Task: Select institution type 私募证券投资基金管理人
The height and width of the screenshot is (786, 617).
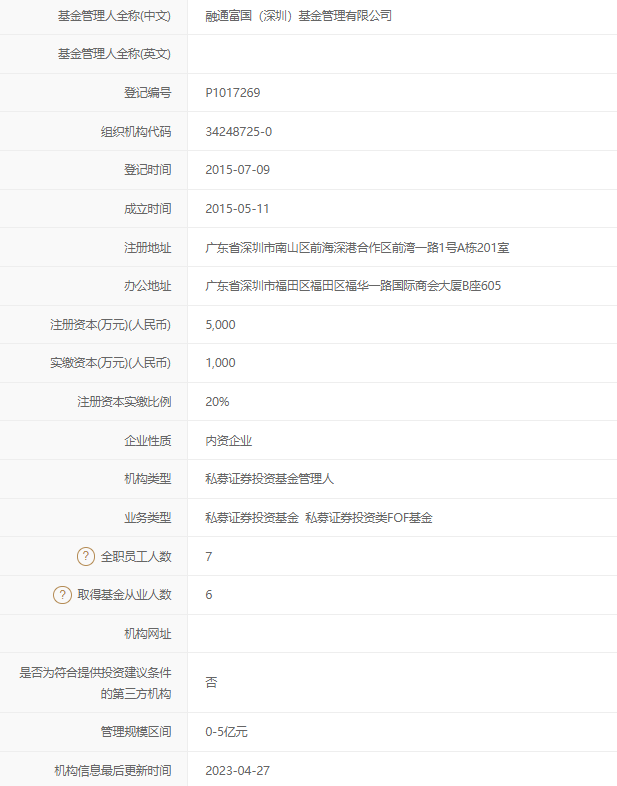Action: (270, 479)
